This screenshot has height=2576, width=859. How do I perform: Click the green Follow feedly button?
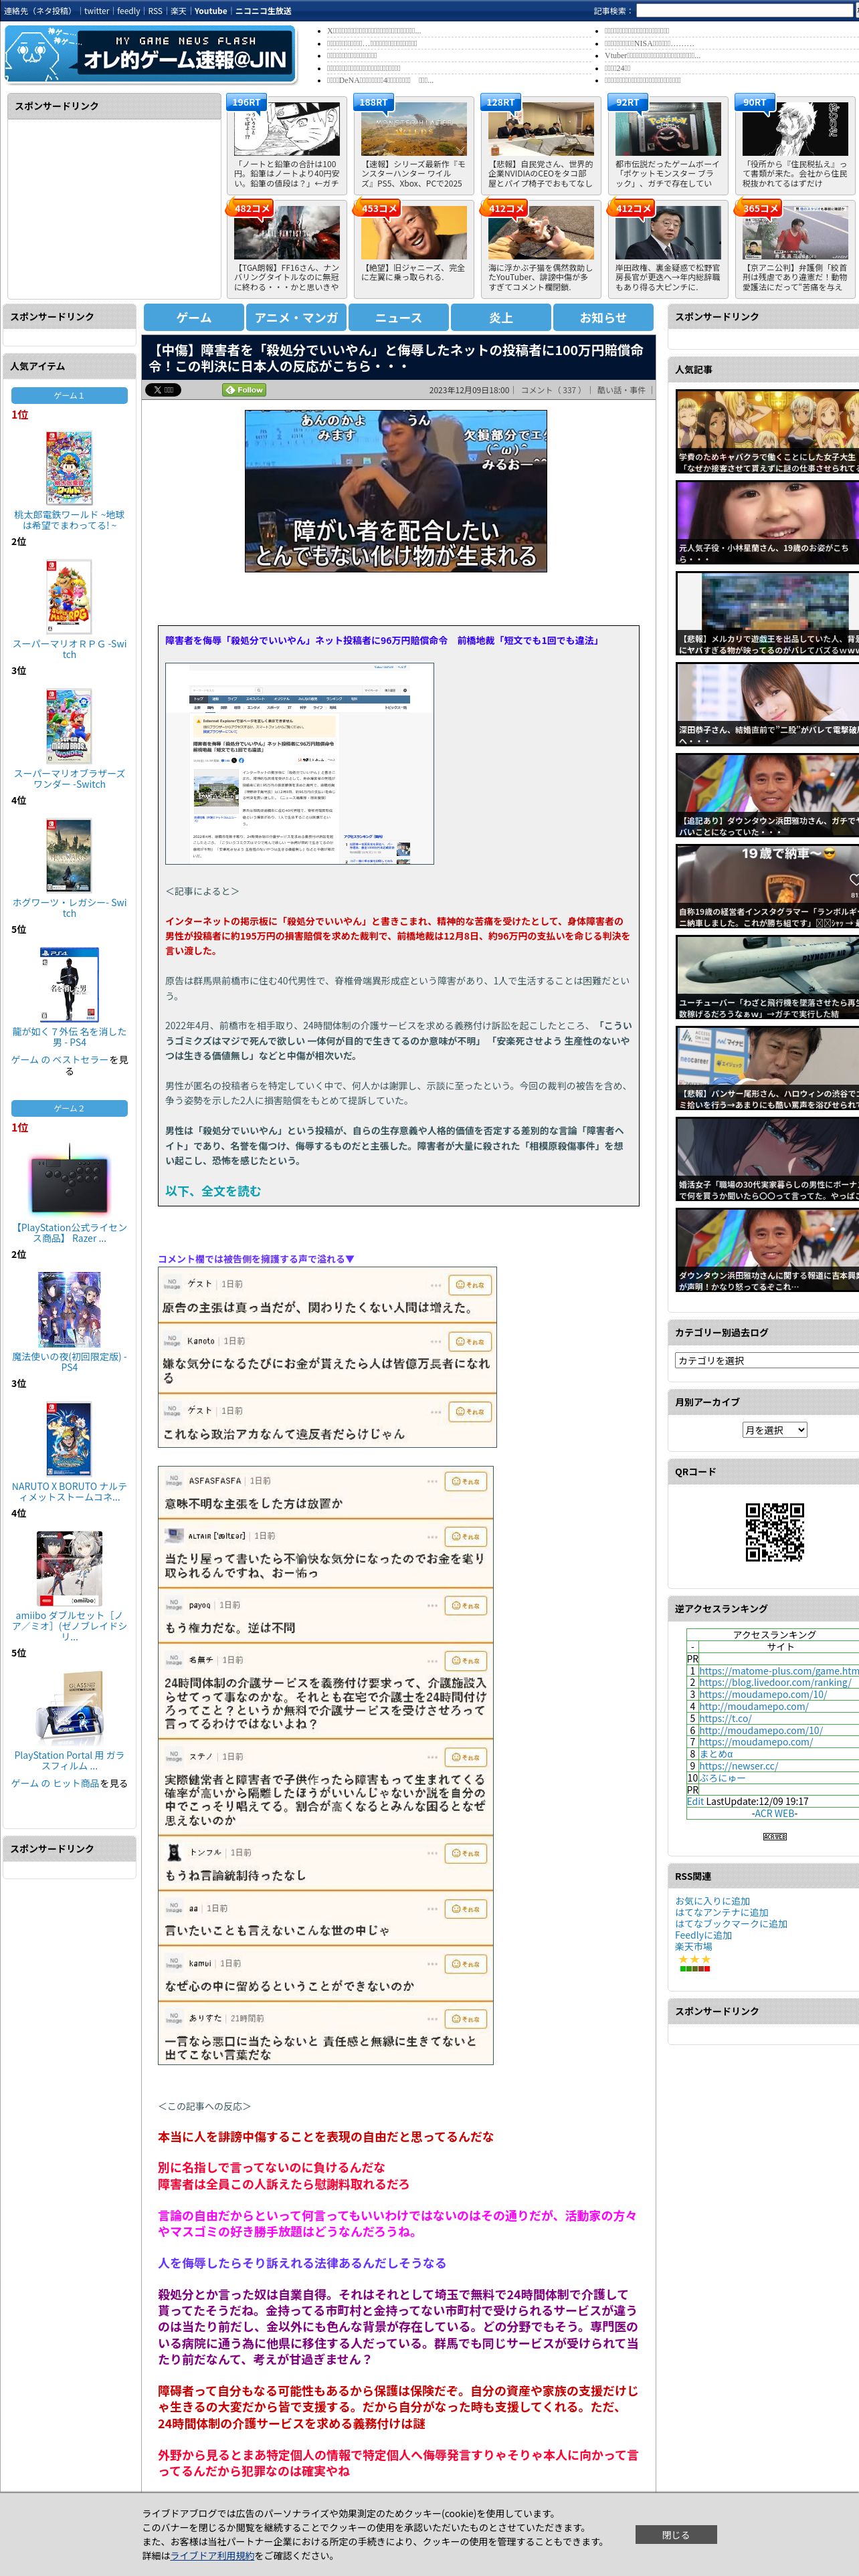(244, 390)
